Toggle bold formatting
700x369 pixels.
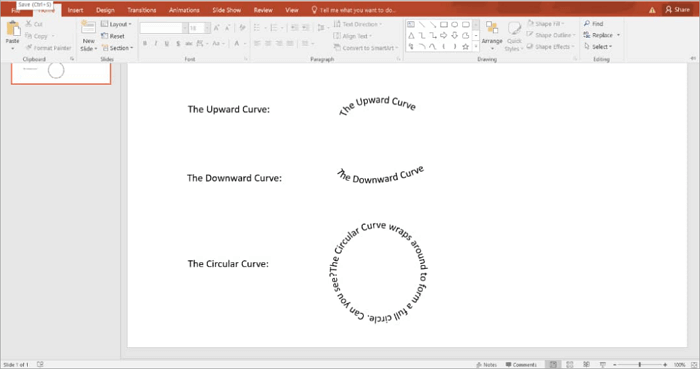(x=145, y=43)
